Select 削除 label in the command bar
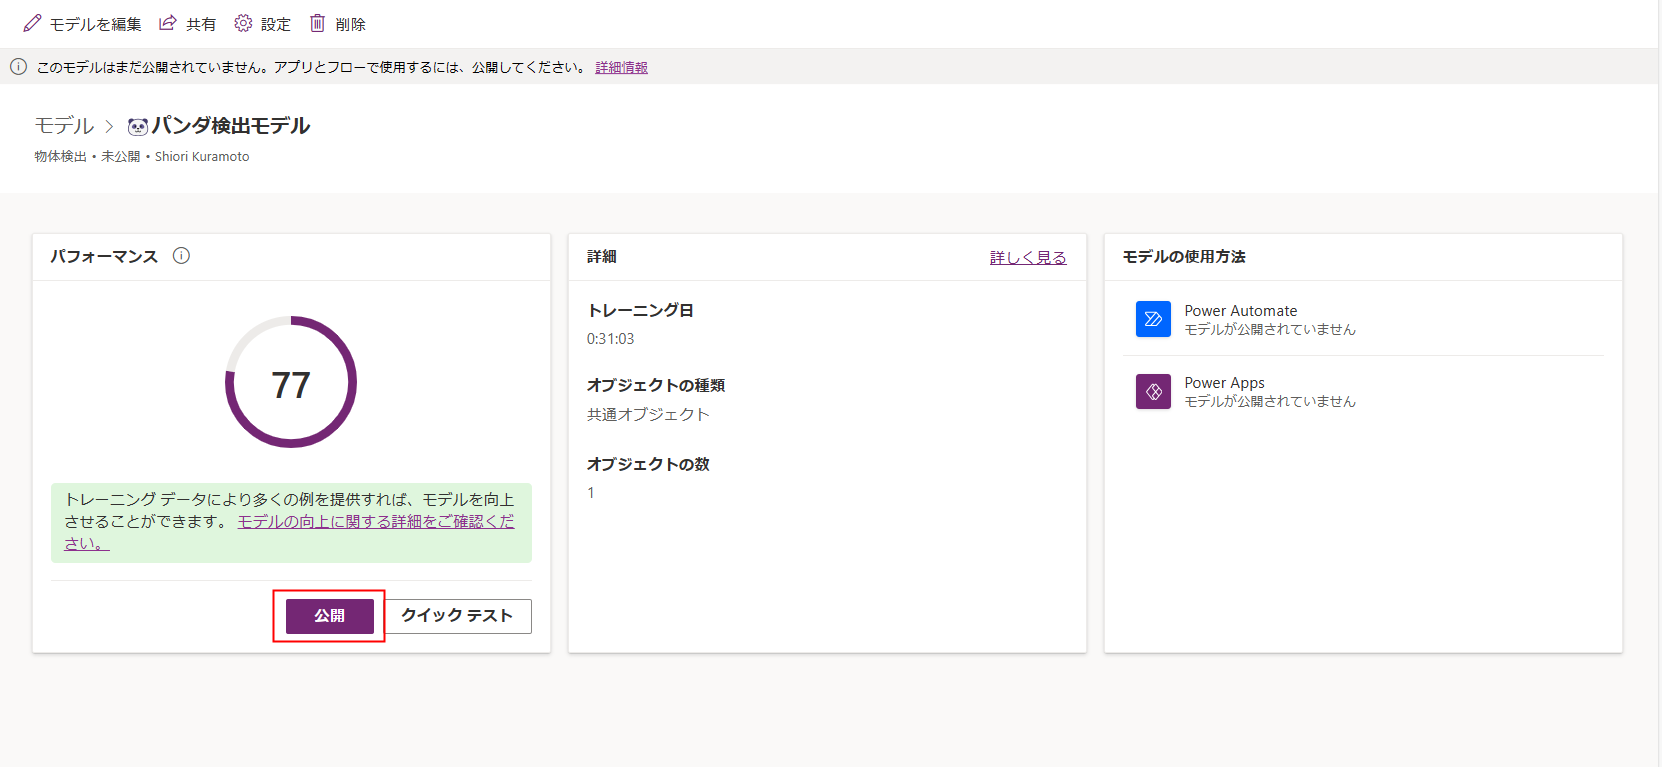Image resolution: width=1662 pixels, height=767 pixels. [351, 24]
